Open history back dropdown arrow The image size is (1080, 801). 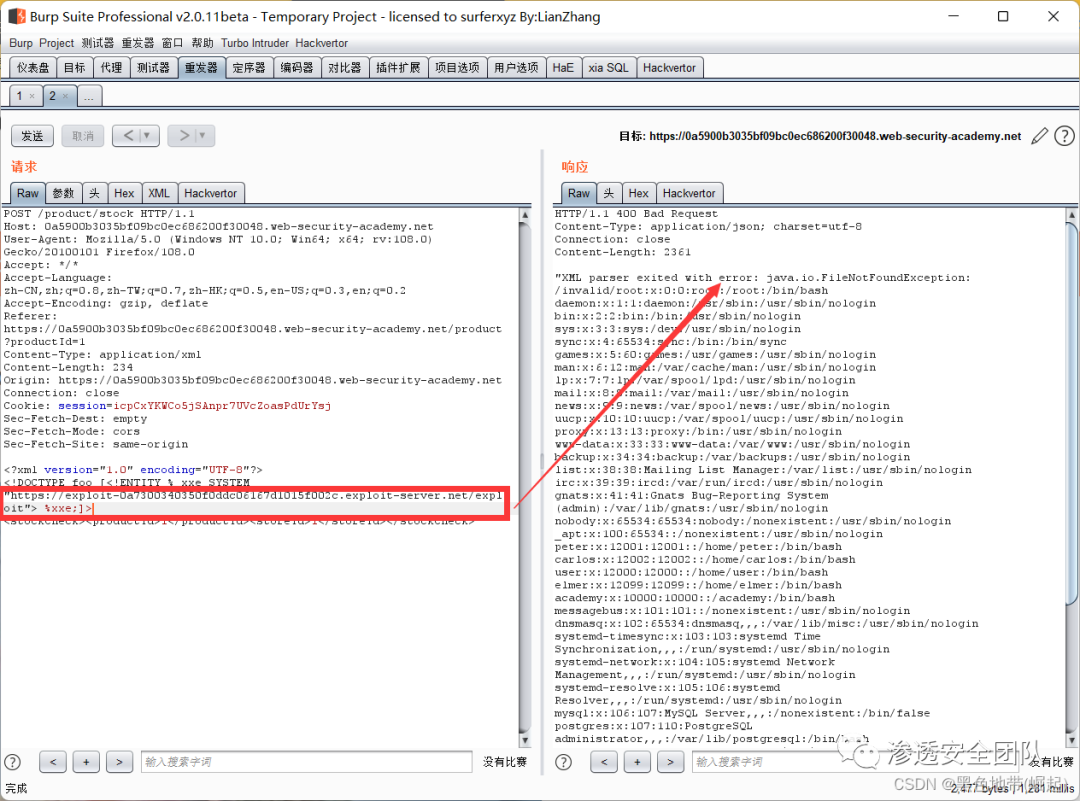tap(148, 136)
